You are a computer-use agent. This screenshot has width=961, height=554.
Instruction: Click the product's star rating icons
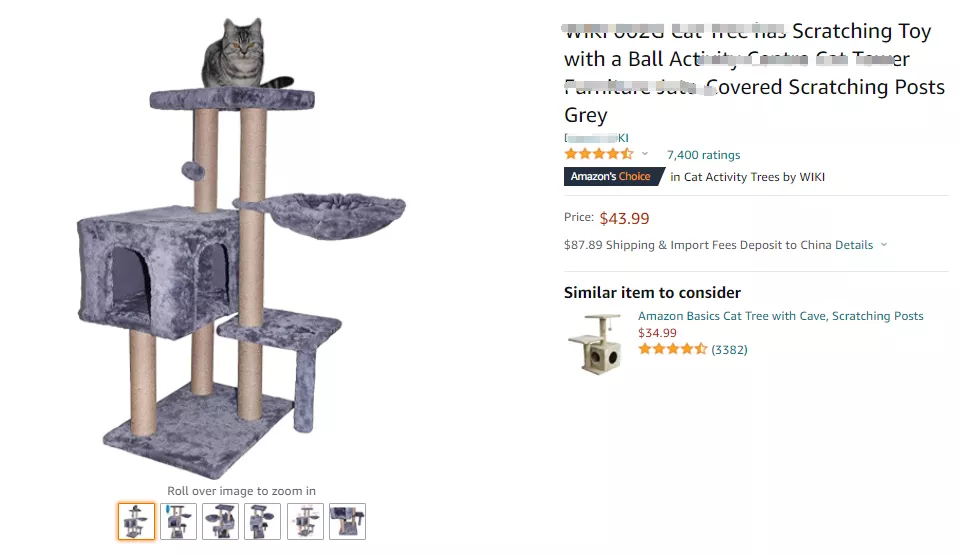coord(598,154)
